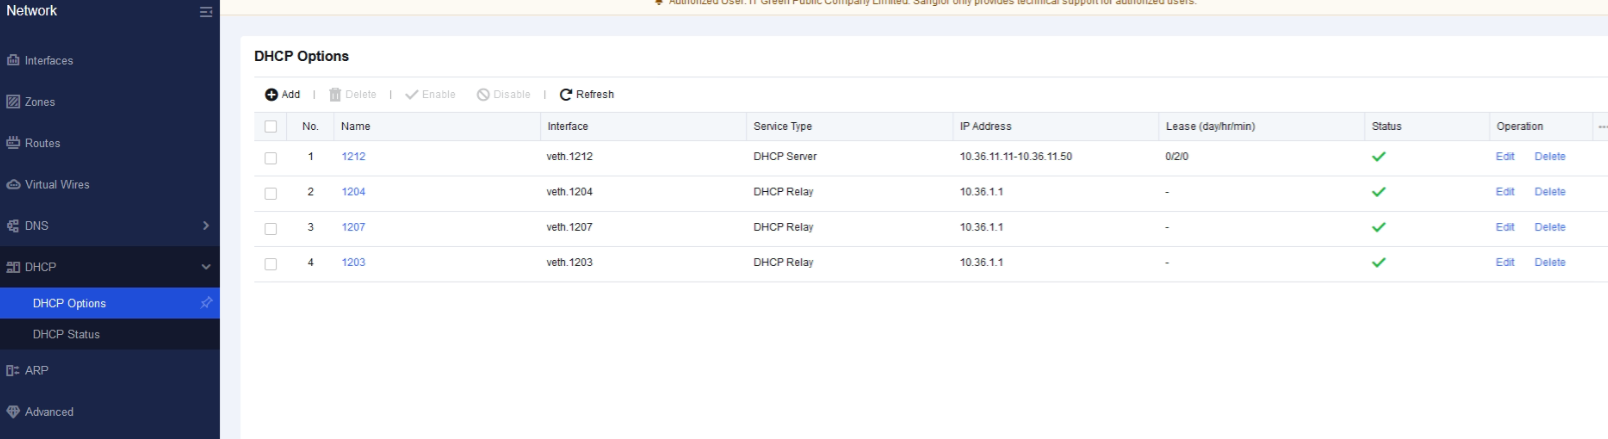Open ARP menu item
The image size is (1608, 439).
click(x=110, y=370)
